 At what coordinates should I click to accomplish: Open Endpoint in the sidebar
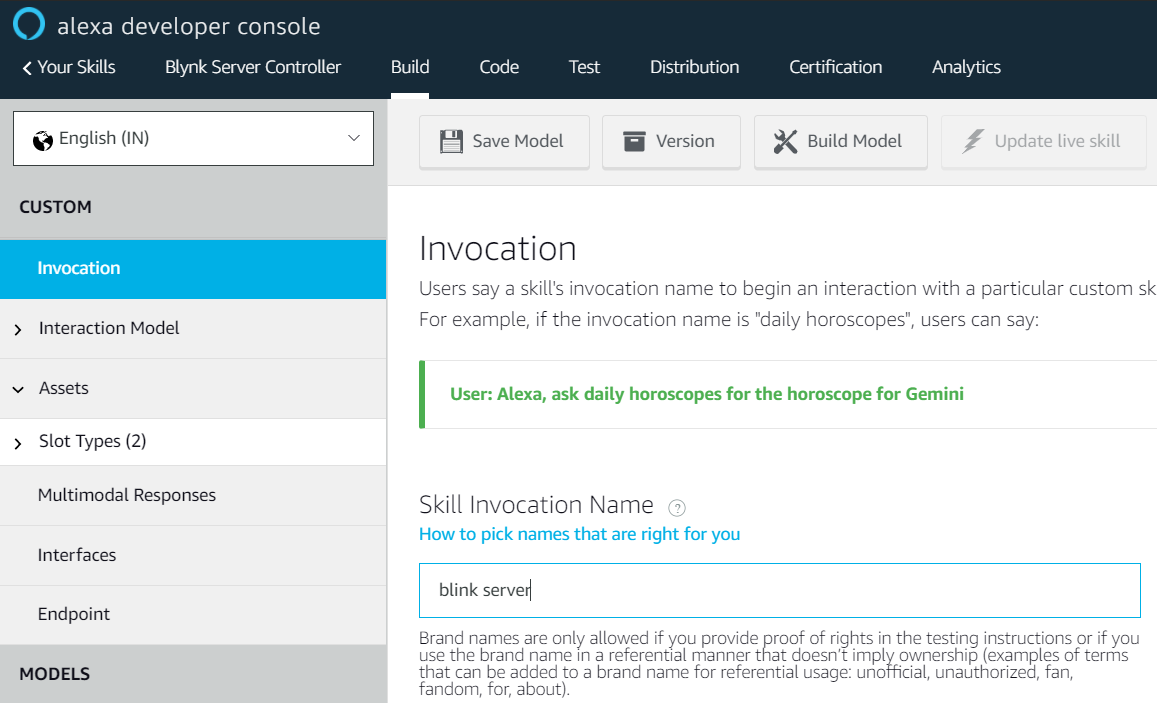pyautogui.click(x=193, y=614)
